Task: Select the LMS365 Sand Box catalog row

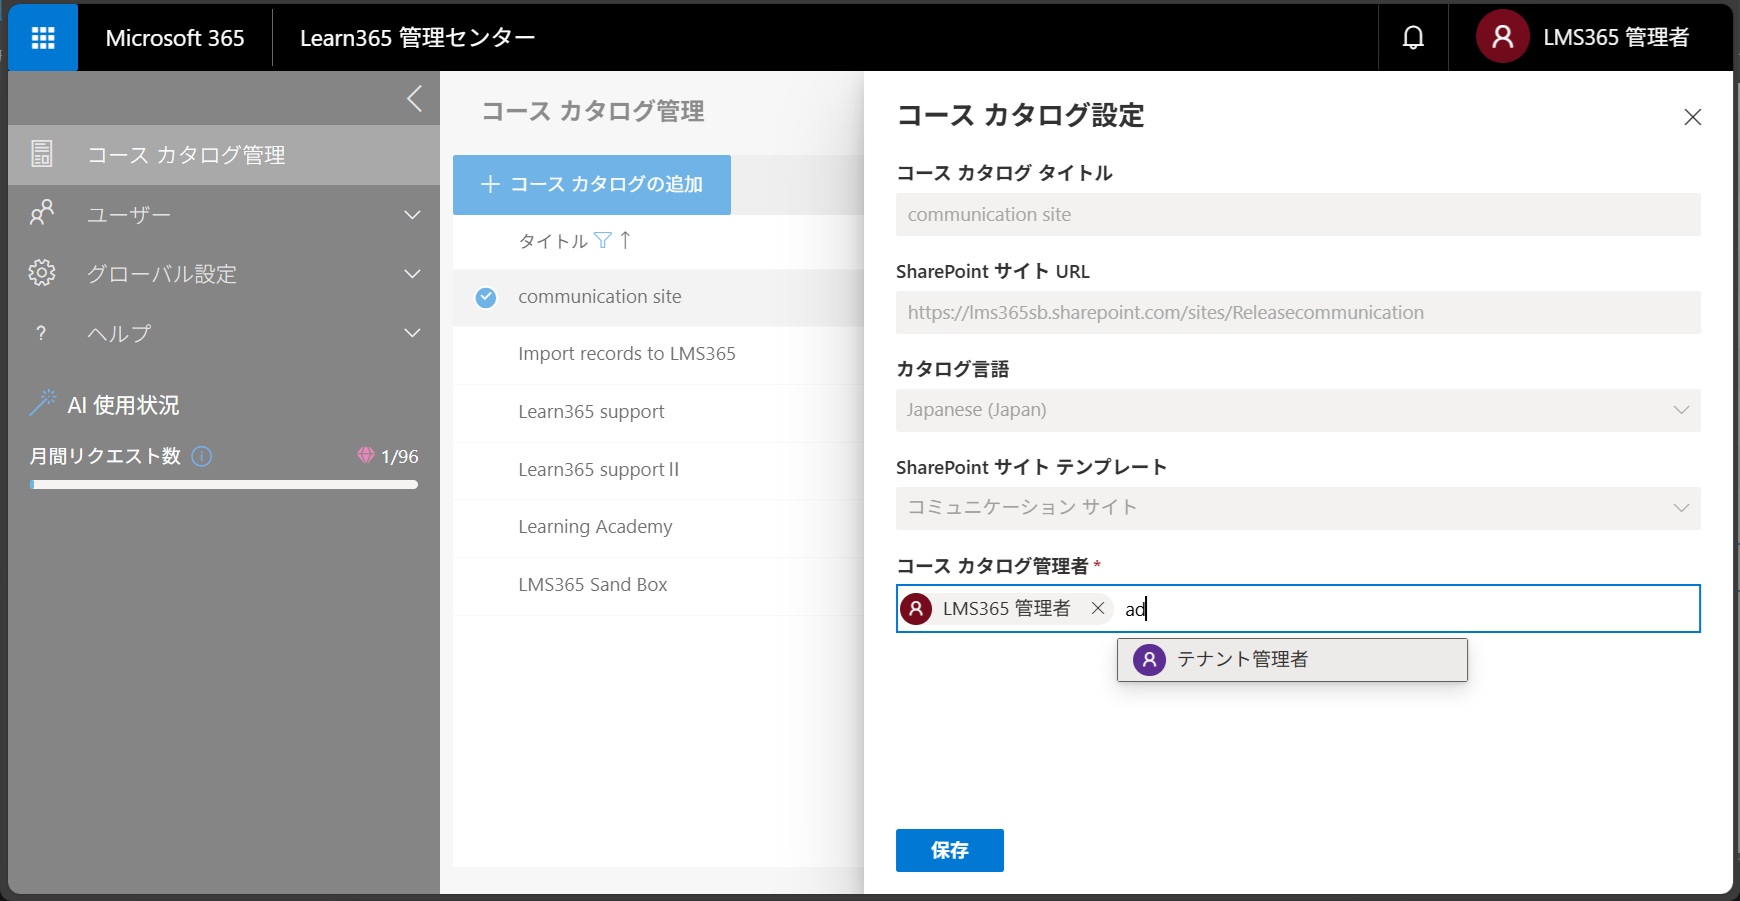Action: 658,585
